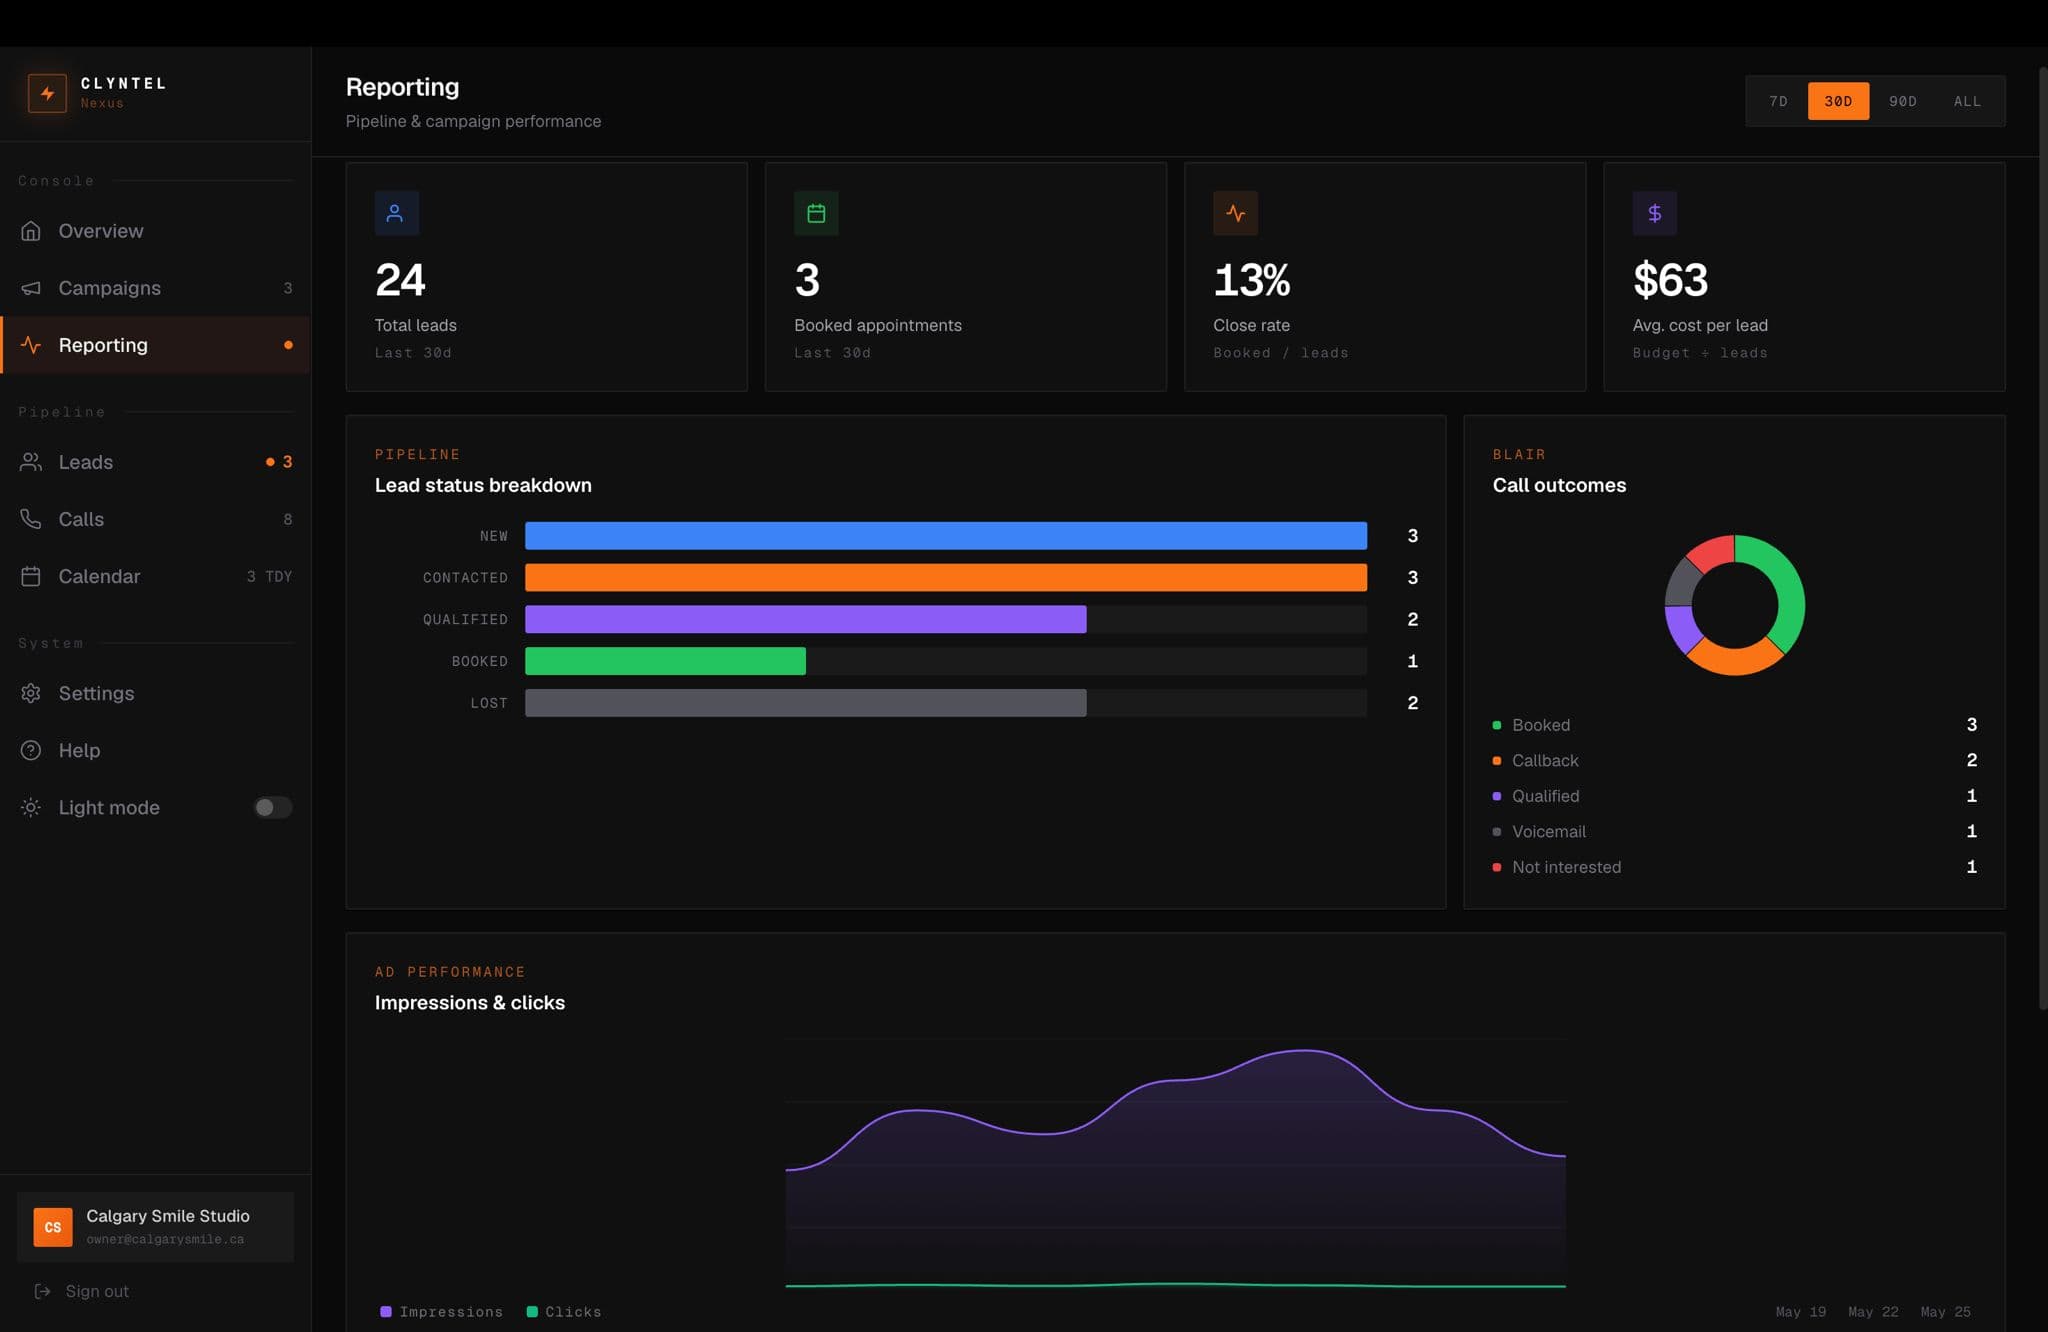
Task: Click the Sign out arrow icon
Action: 42,1291
